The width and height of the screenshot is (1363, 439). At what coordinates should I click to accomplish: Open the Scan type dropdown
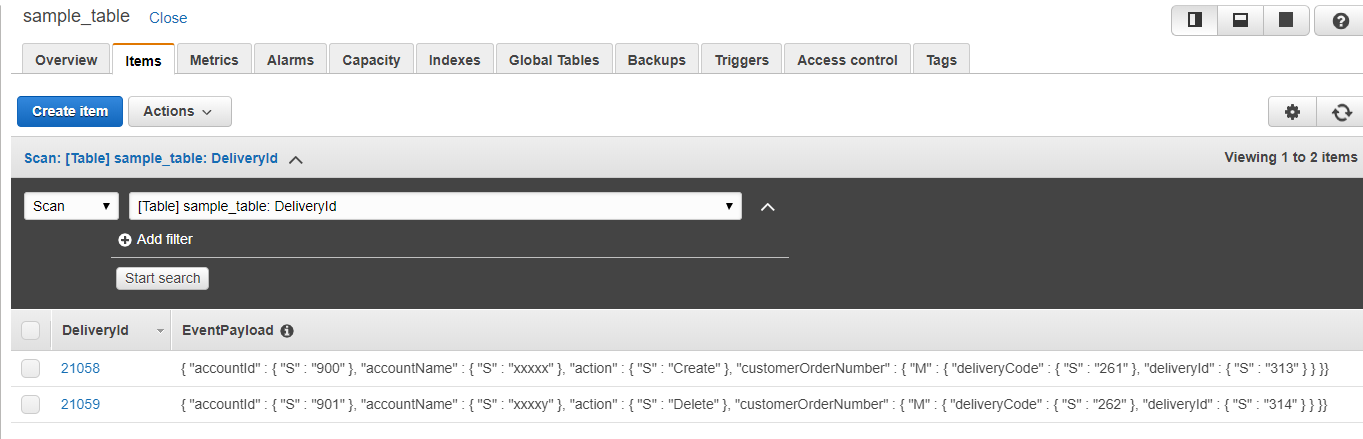point(71,206)
